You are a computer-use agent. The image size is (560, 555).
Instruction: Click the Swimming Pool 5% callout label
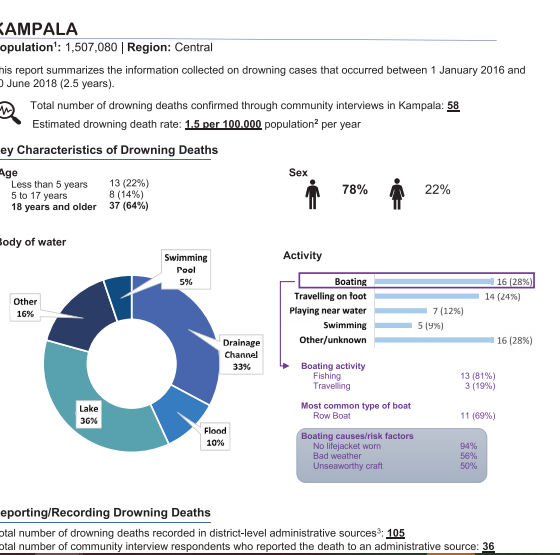pyautogui.click(x=186, y=270)
